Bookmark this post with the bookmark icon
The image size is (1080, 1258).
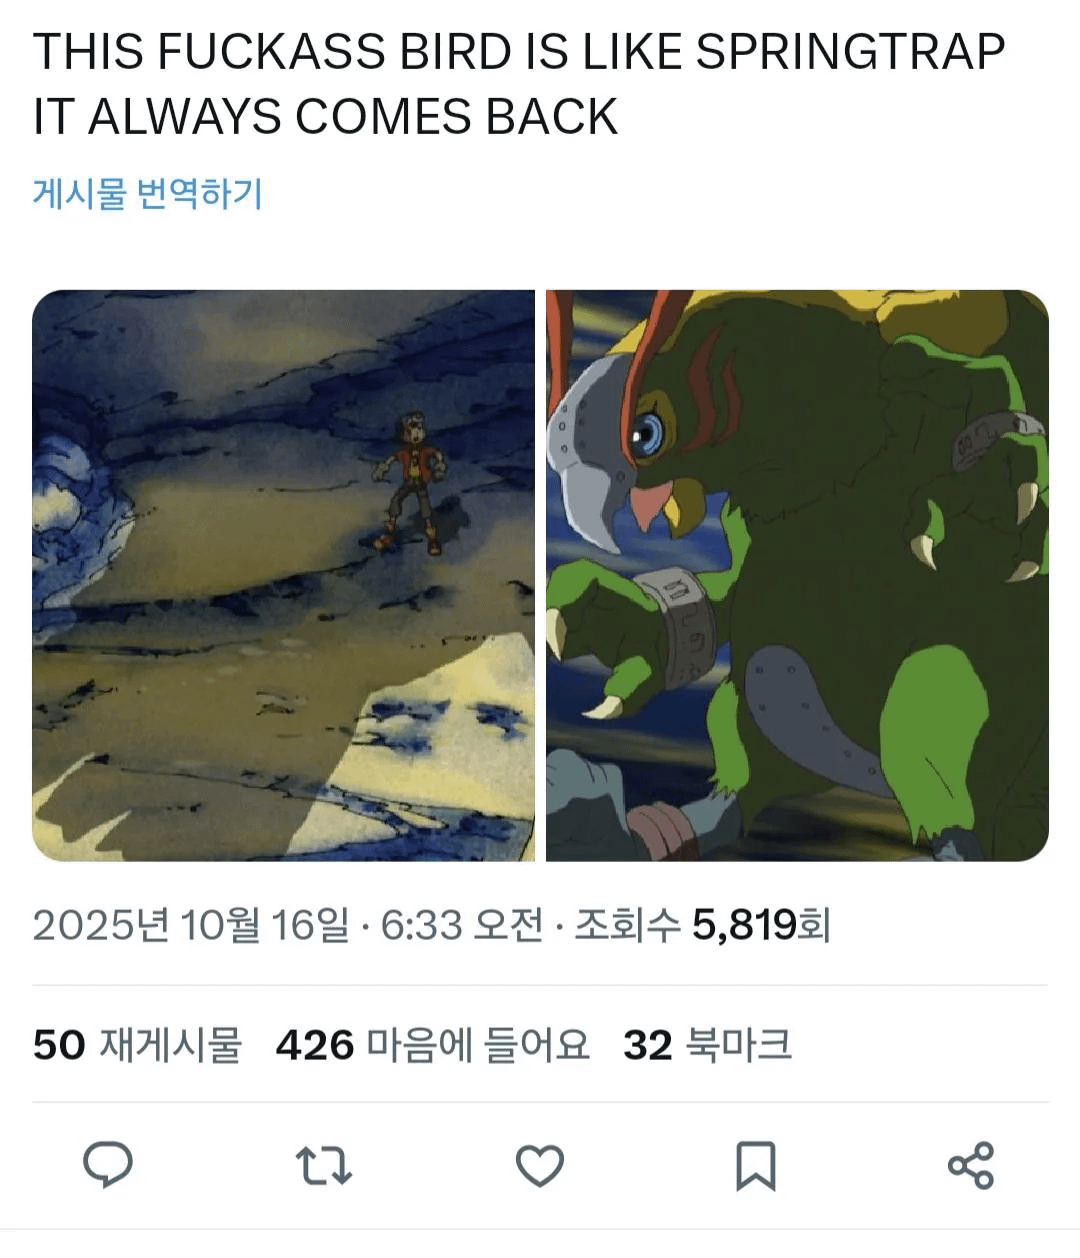click(x=755, y=1166)
